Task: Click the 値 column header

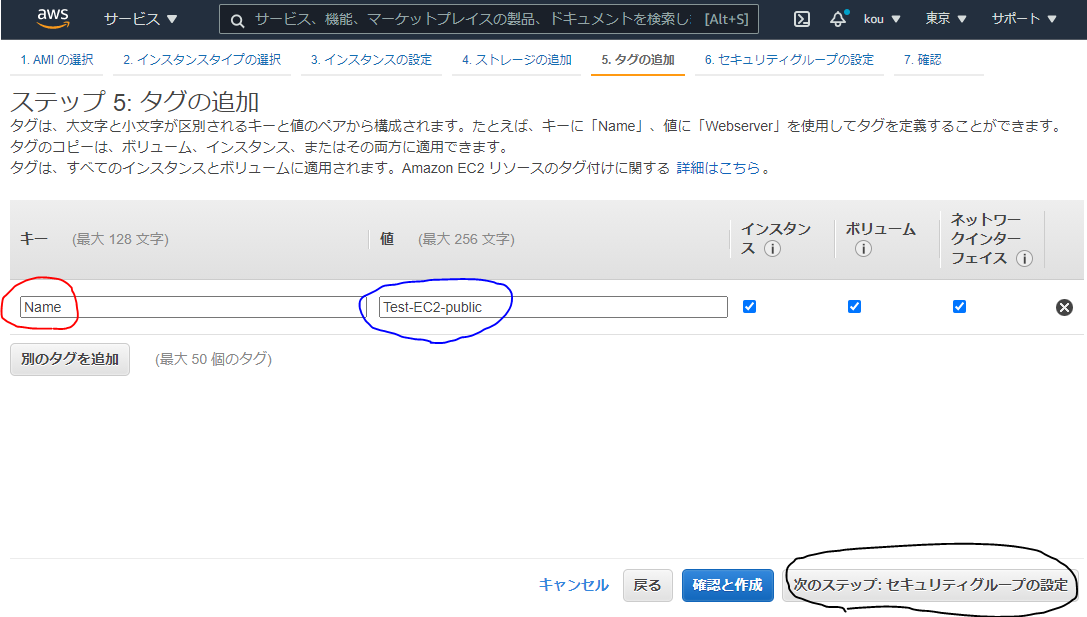Action: click(x=387, y=239)
